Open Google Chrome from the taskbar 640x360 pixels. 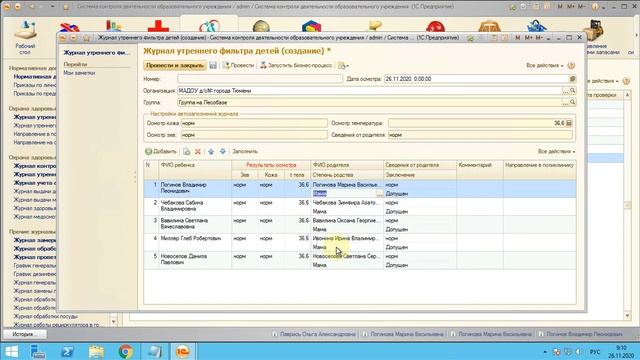pyautogui.click(x=126, y=351)
